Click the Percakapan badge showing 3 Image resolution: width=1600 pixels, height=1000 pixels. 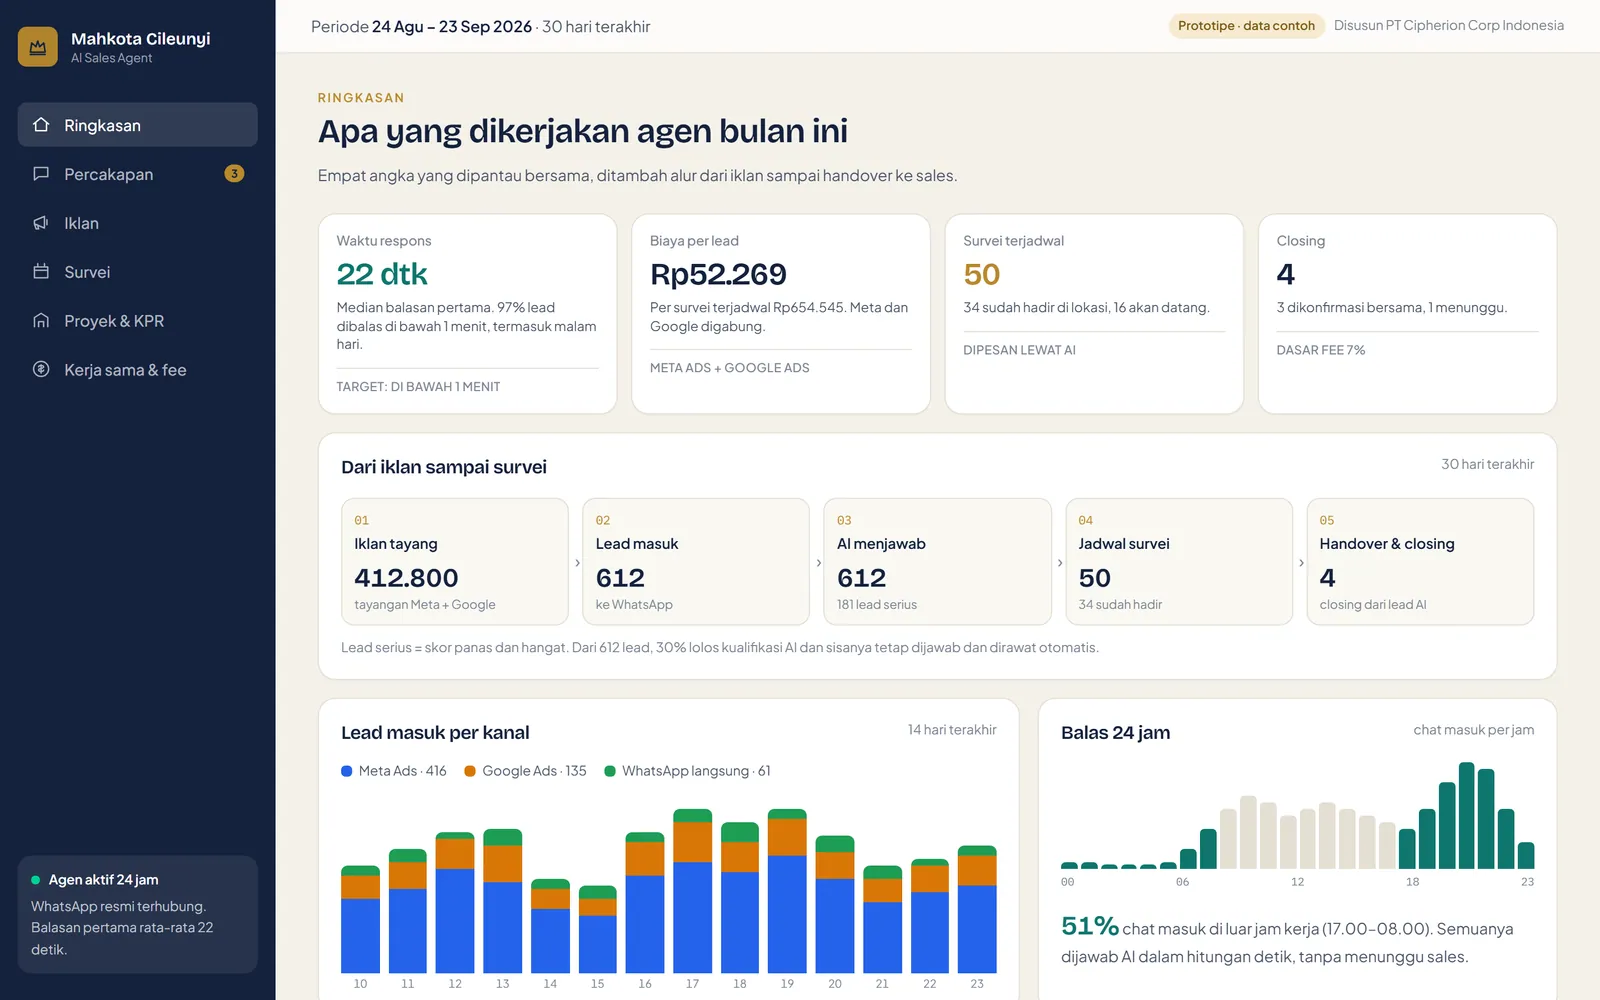pyautogui.click(x=234, y=174)
